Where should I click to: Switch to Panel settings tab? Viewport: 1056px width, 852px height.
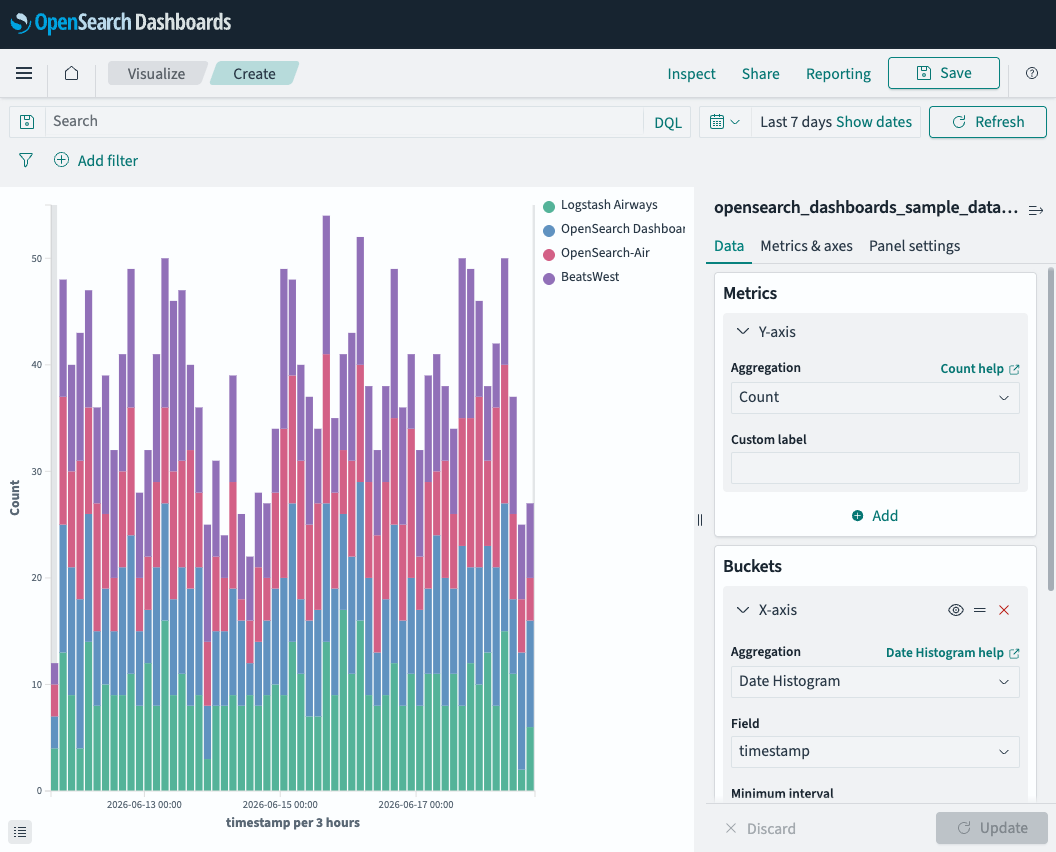[x=914, y=246]
